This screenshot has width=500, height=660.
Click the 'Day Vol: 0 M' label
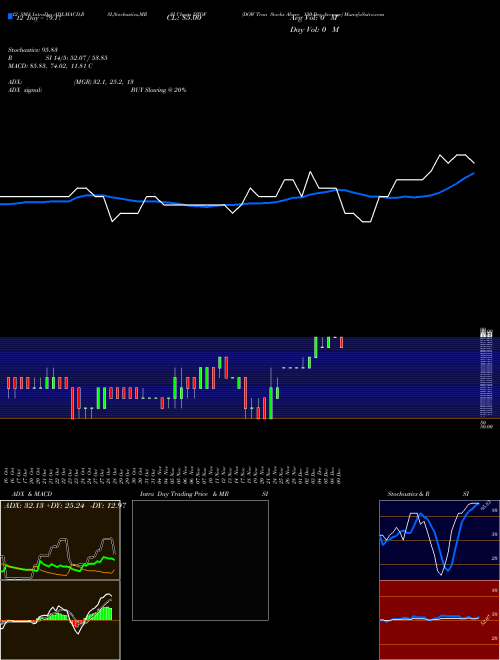(x=314, y=30)
